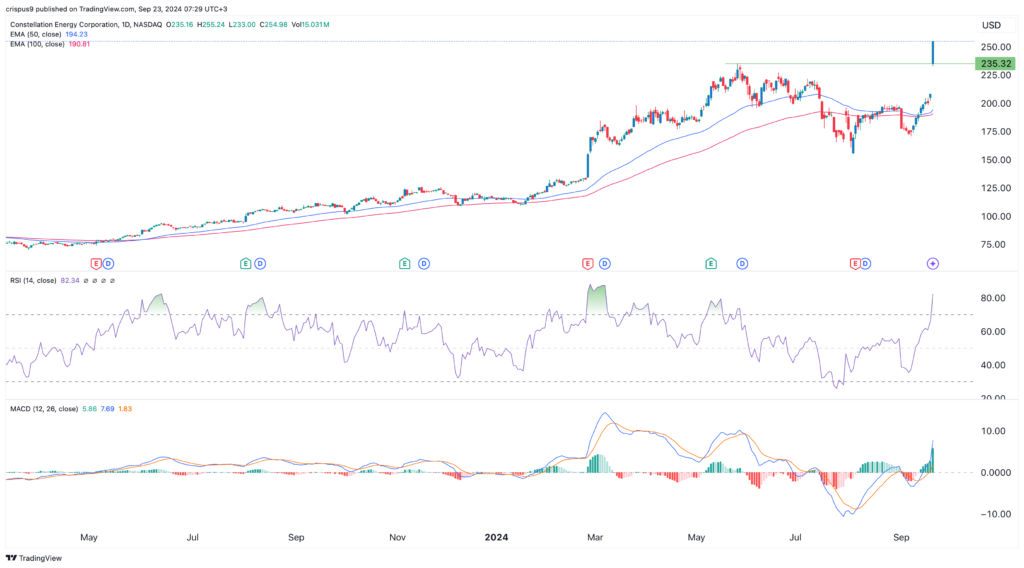1024x568 pixels.
Task: Select the EMA 50 value 194.23
Action: [76, 34]
